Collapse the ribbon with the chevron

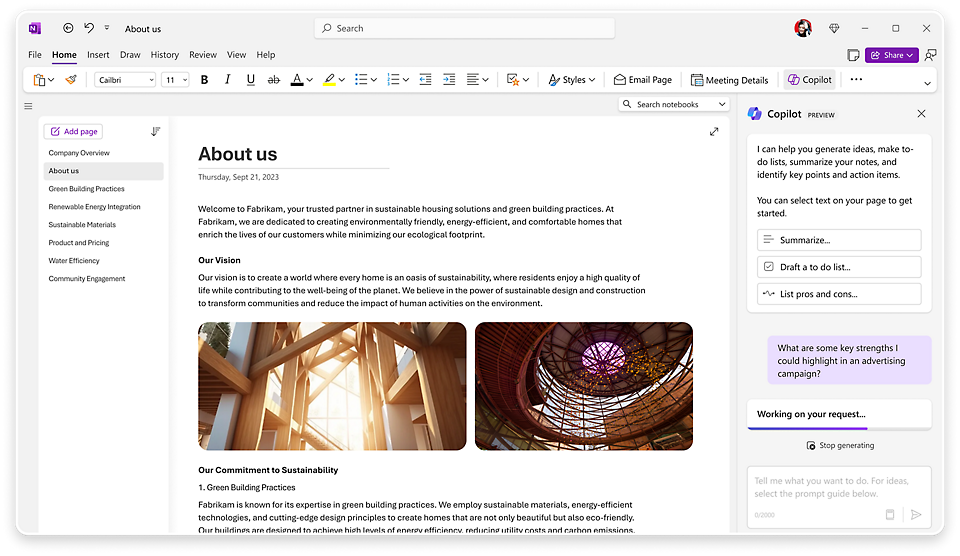(x=927, y=83)
